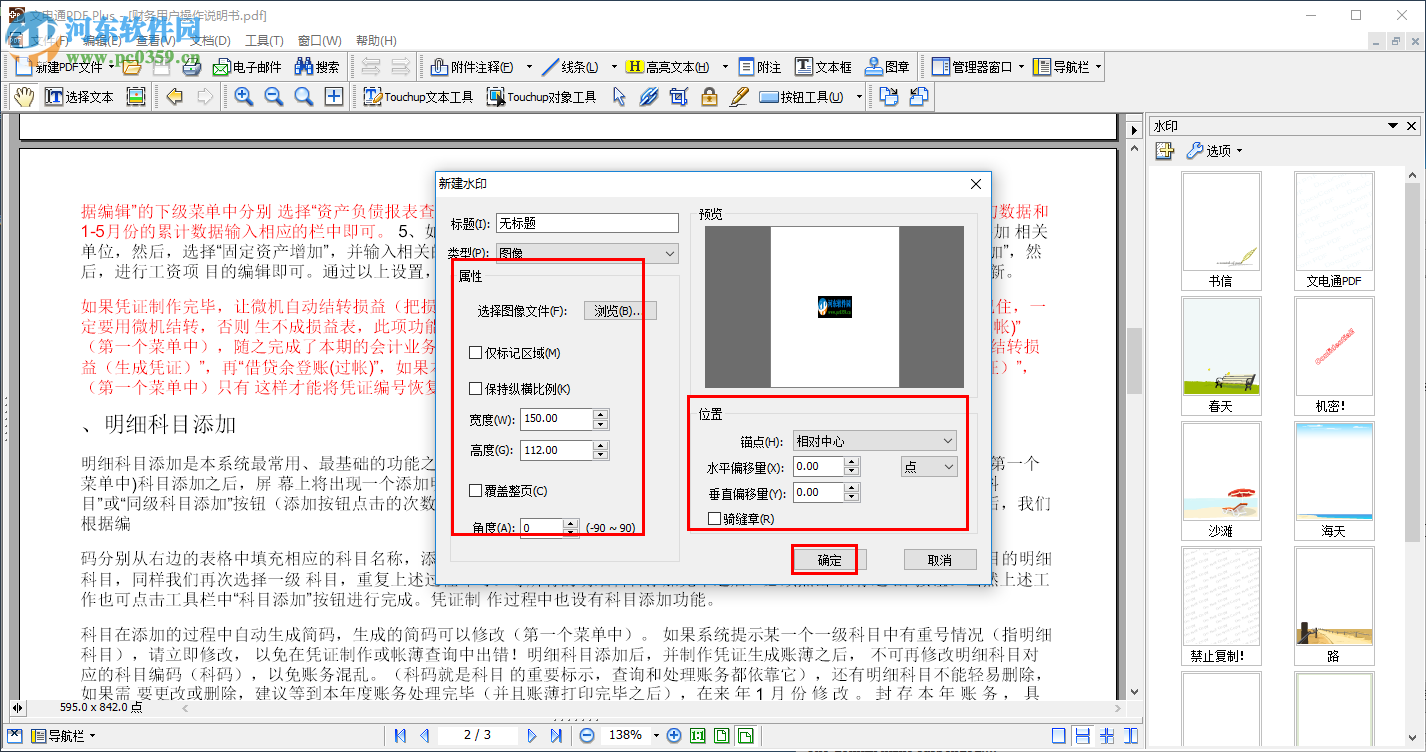Select the 高亮文本 highlight tool

(x=667, y=67)
